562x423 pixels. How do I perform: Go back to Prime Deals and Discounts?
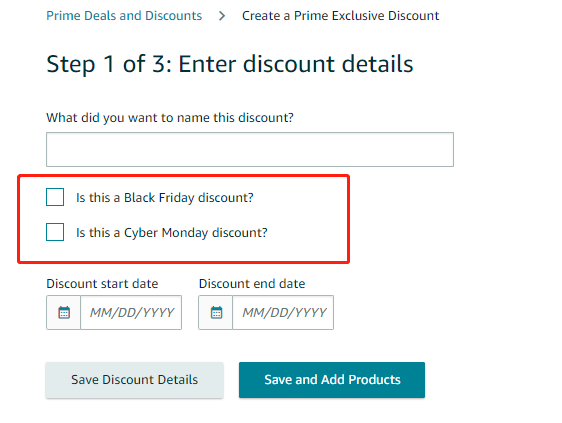coord(124,16)
